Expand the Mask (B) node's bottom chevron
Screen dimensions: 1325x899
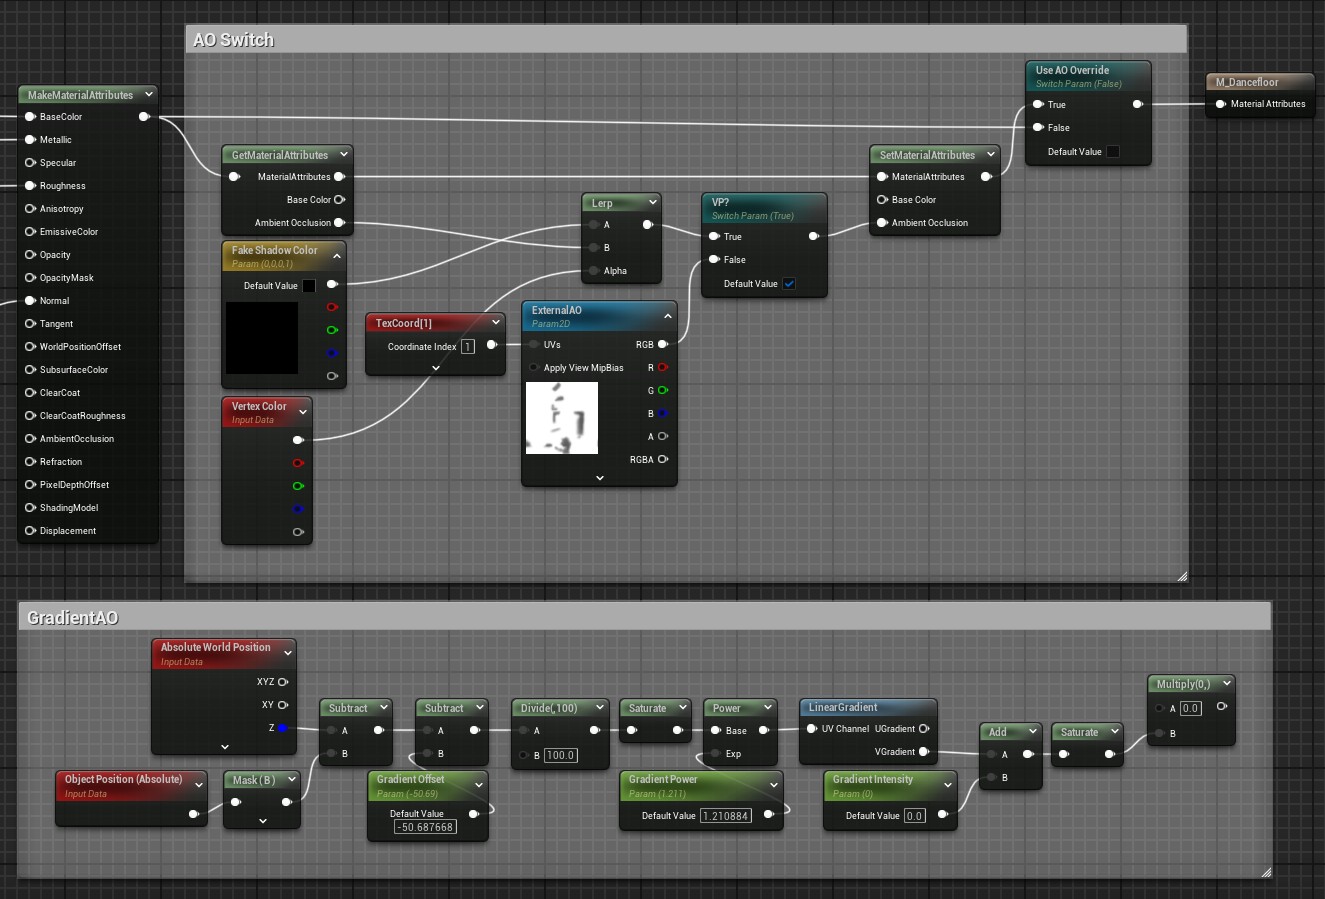[x=262, y=821]
